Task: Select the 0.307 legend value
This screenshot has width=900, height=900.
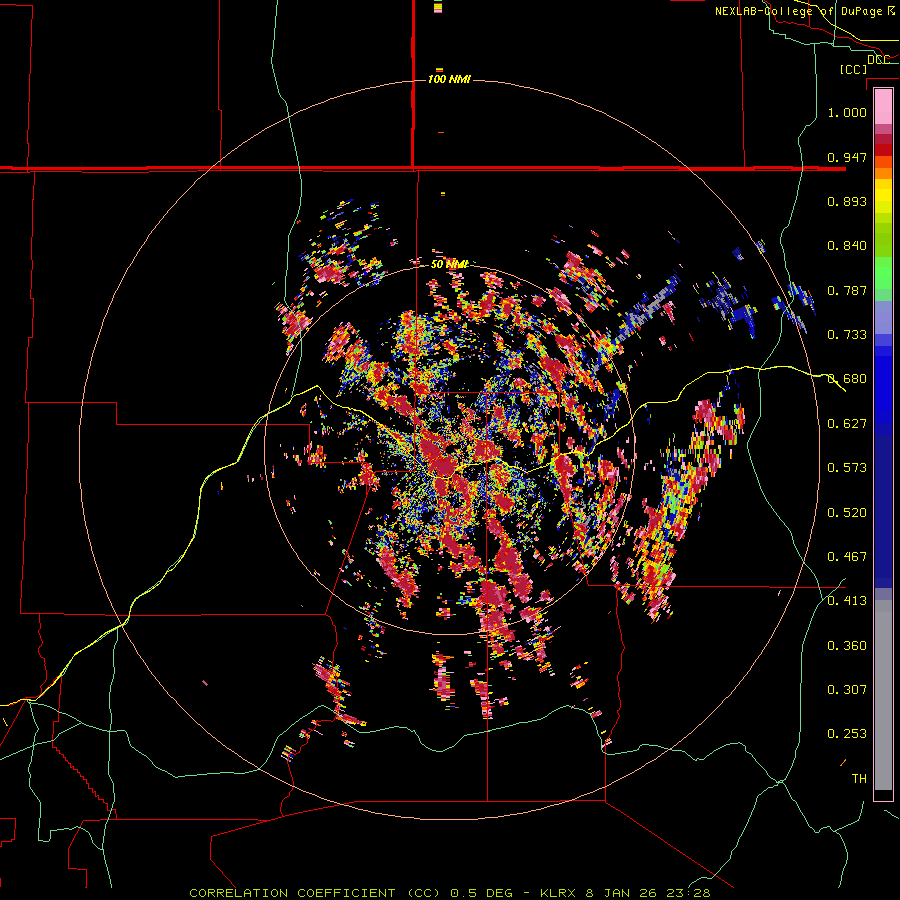Action: [x=847, y=689]
